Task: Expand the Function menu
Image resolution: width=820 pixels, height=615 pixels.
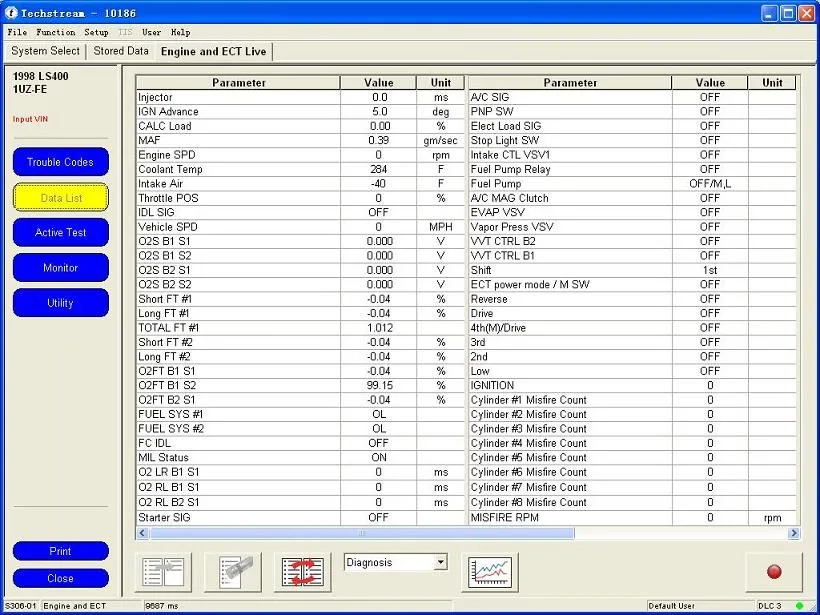Action: click(x=55, y=31)
